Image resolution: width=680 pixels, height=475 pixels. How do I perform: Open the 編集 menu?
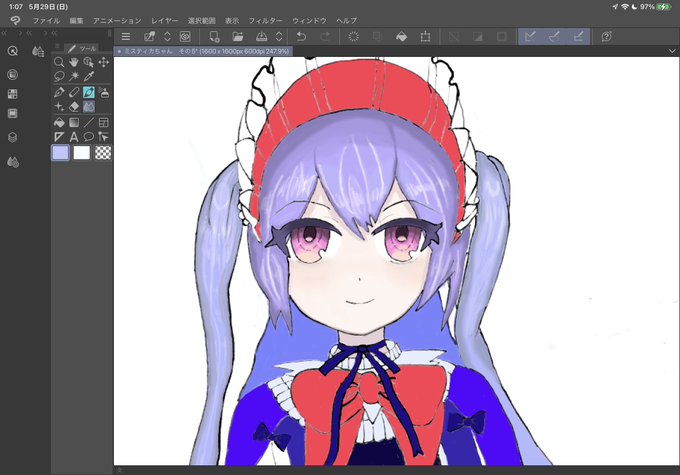(76, 20)
